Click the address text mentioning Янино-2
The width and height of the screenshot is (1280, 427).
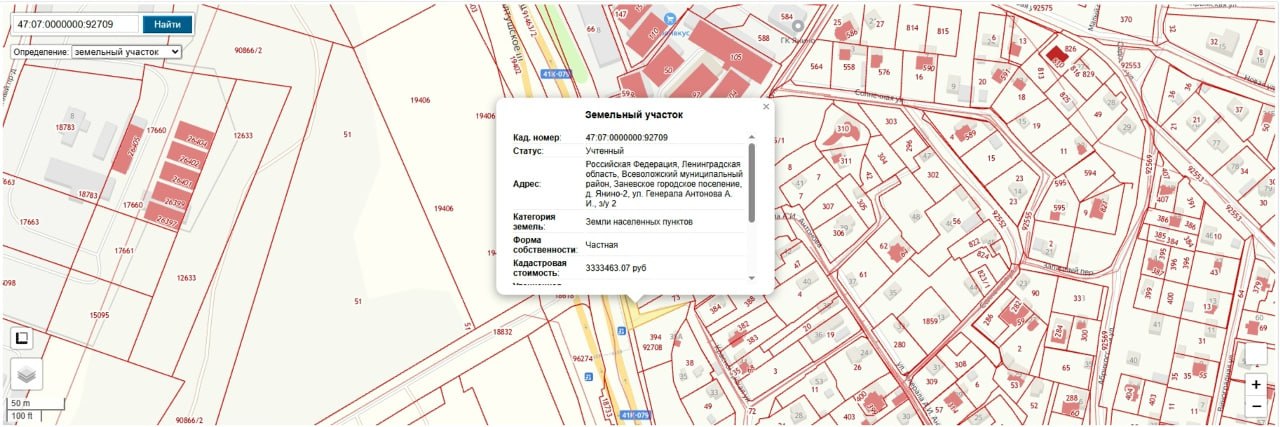(664, 184)
